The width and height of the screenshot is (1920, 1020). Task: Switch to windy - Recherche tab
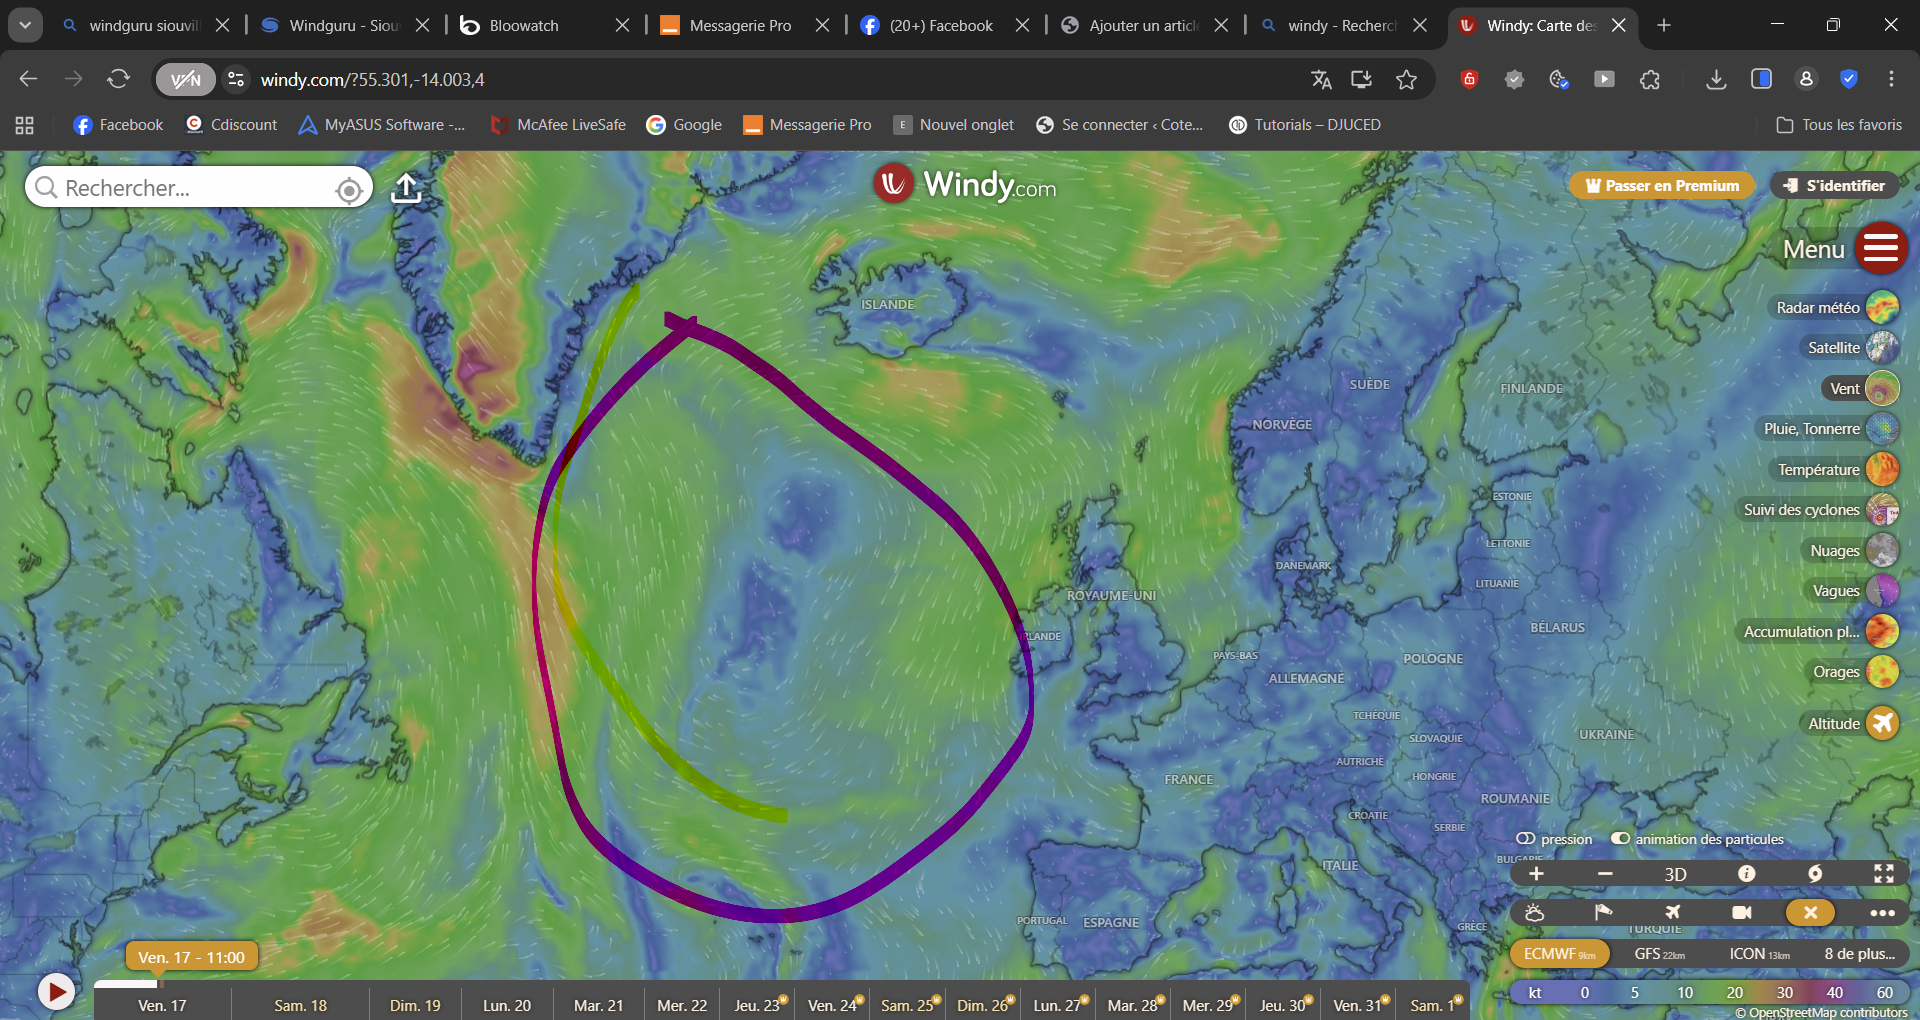tap(1343, 25)
